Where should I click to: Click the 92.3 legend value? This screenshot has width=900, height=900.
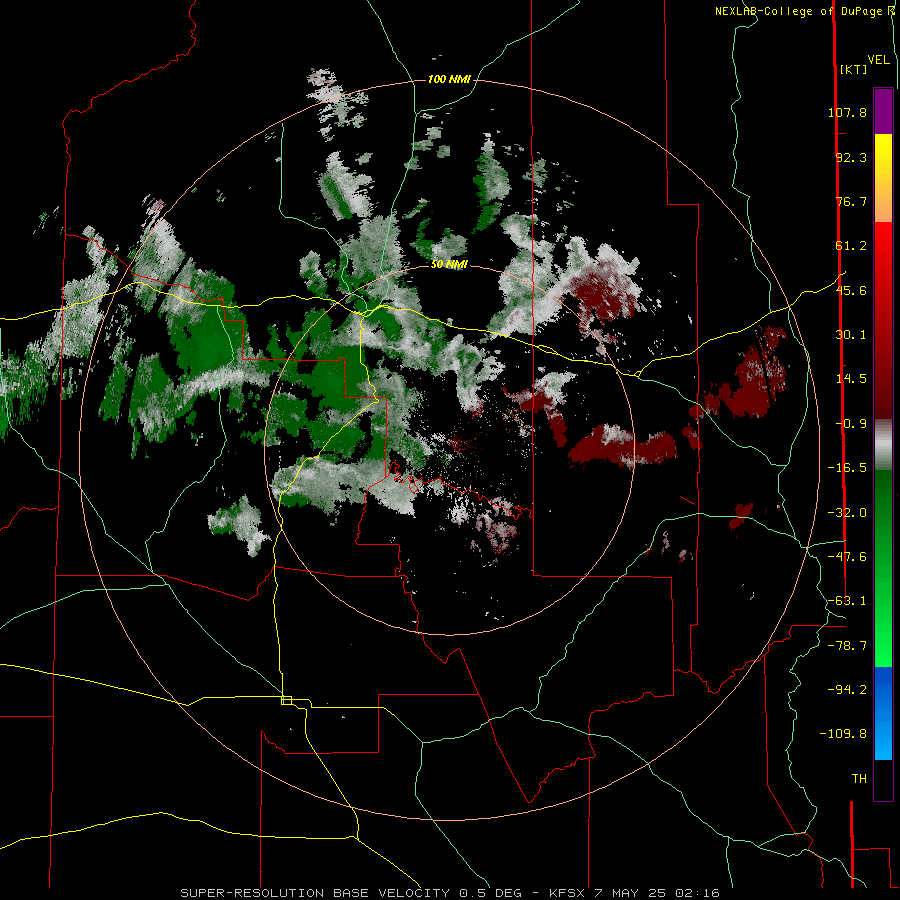click(851, 157)
